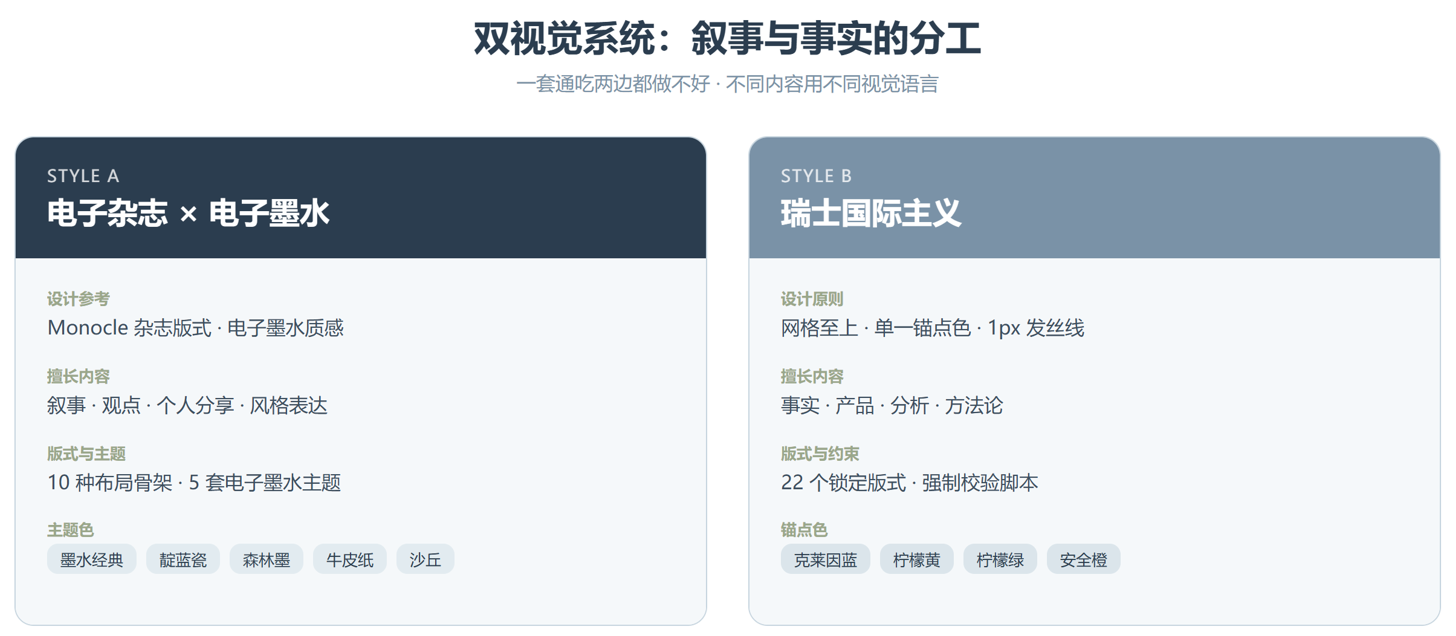
Task: Select the 沙丘 theme tag
Action: [x=426, y=560]
